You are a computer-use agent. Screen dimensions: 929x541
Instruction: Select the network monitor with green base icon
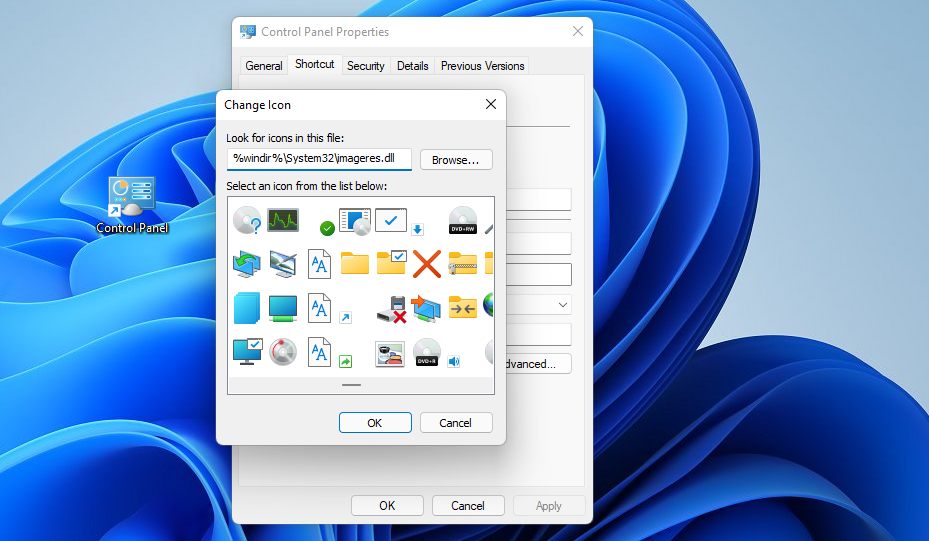(x=283, y=309)
